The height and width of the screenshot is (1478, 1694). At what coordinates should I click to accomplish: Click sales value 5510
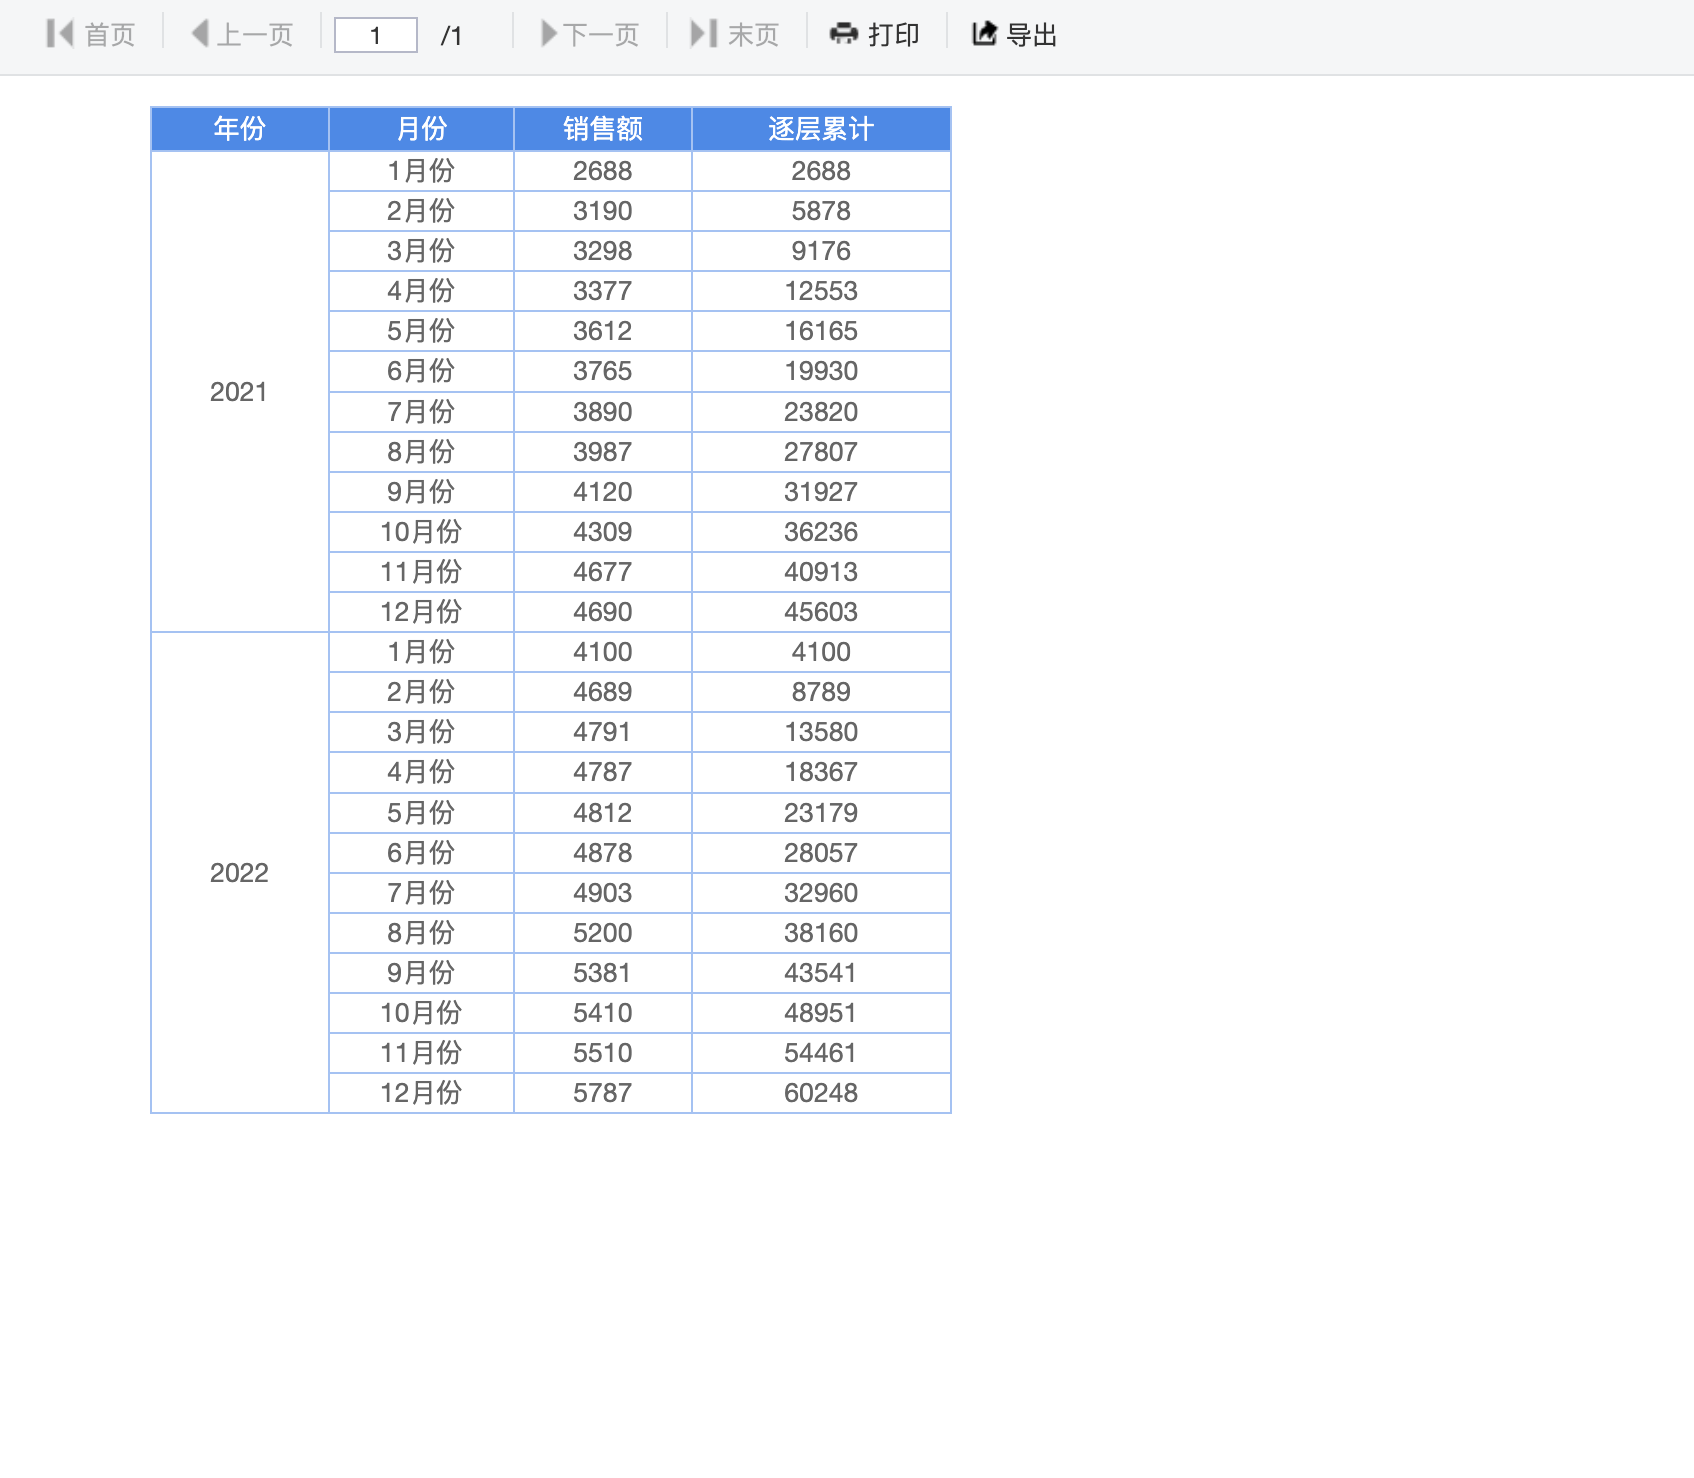603,1053
